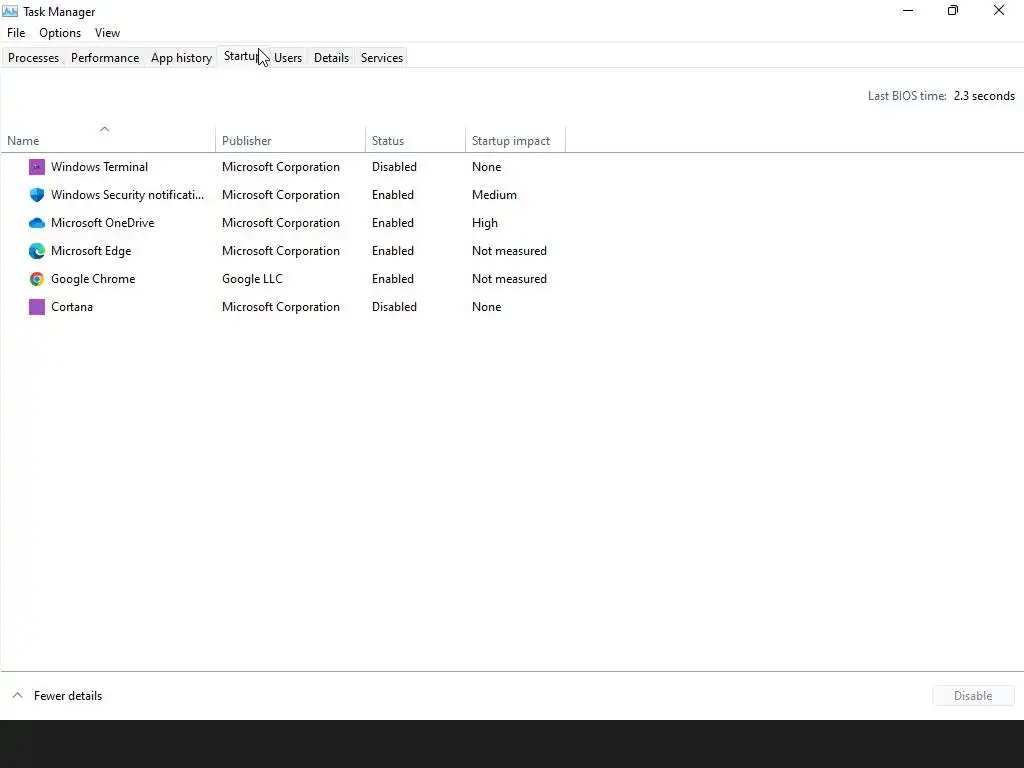Click Not measured impact for Microsoft Edge
Screen dimensions: 1024x768
click(x=509, y=251)
